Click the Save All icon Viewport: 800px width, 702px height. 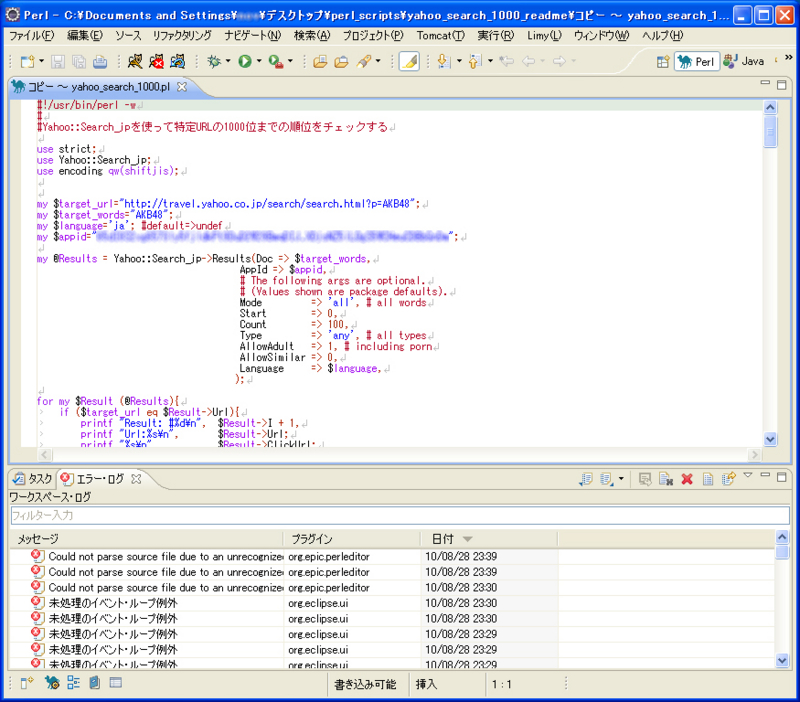79,62
